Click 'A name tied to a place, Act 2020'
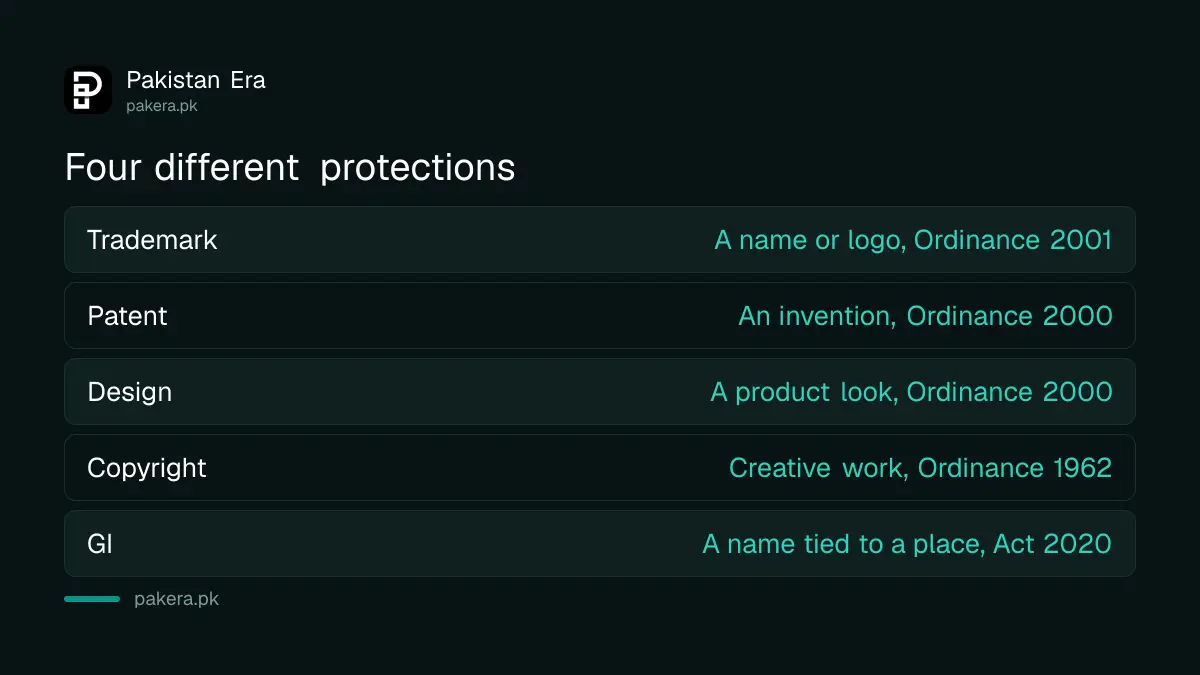Screen dimensions: 1200x675 907,544
